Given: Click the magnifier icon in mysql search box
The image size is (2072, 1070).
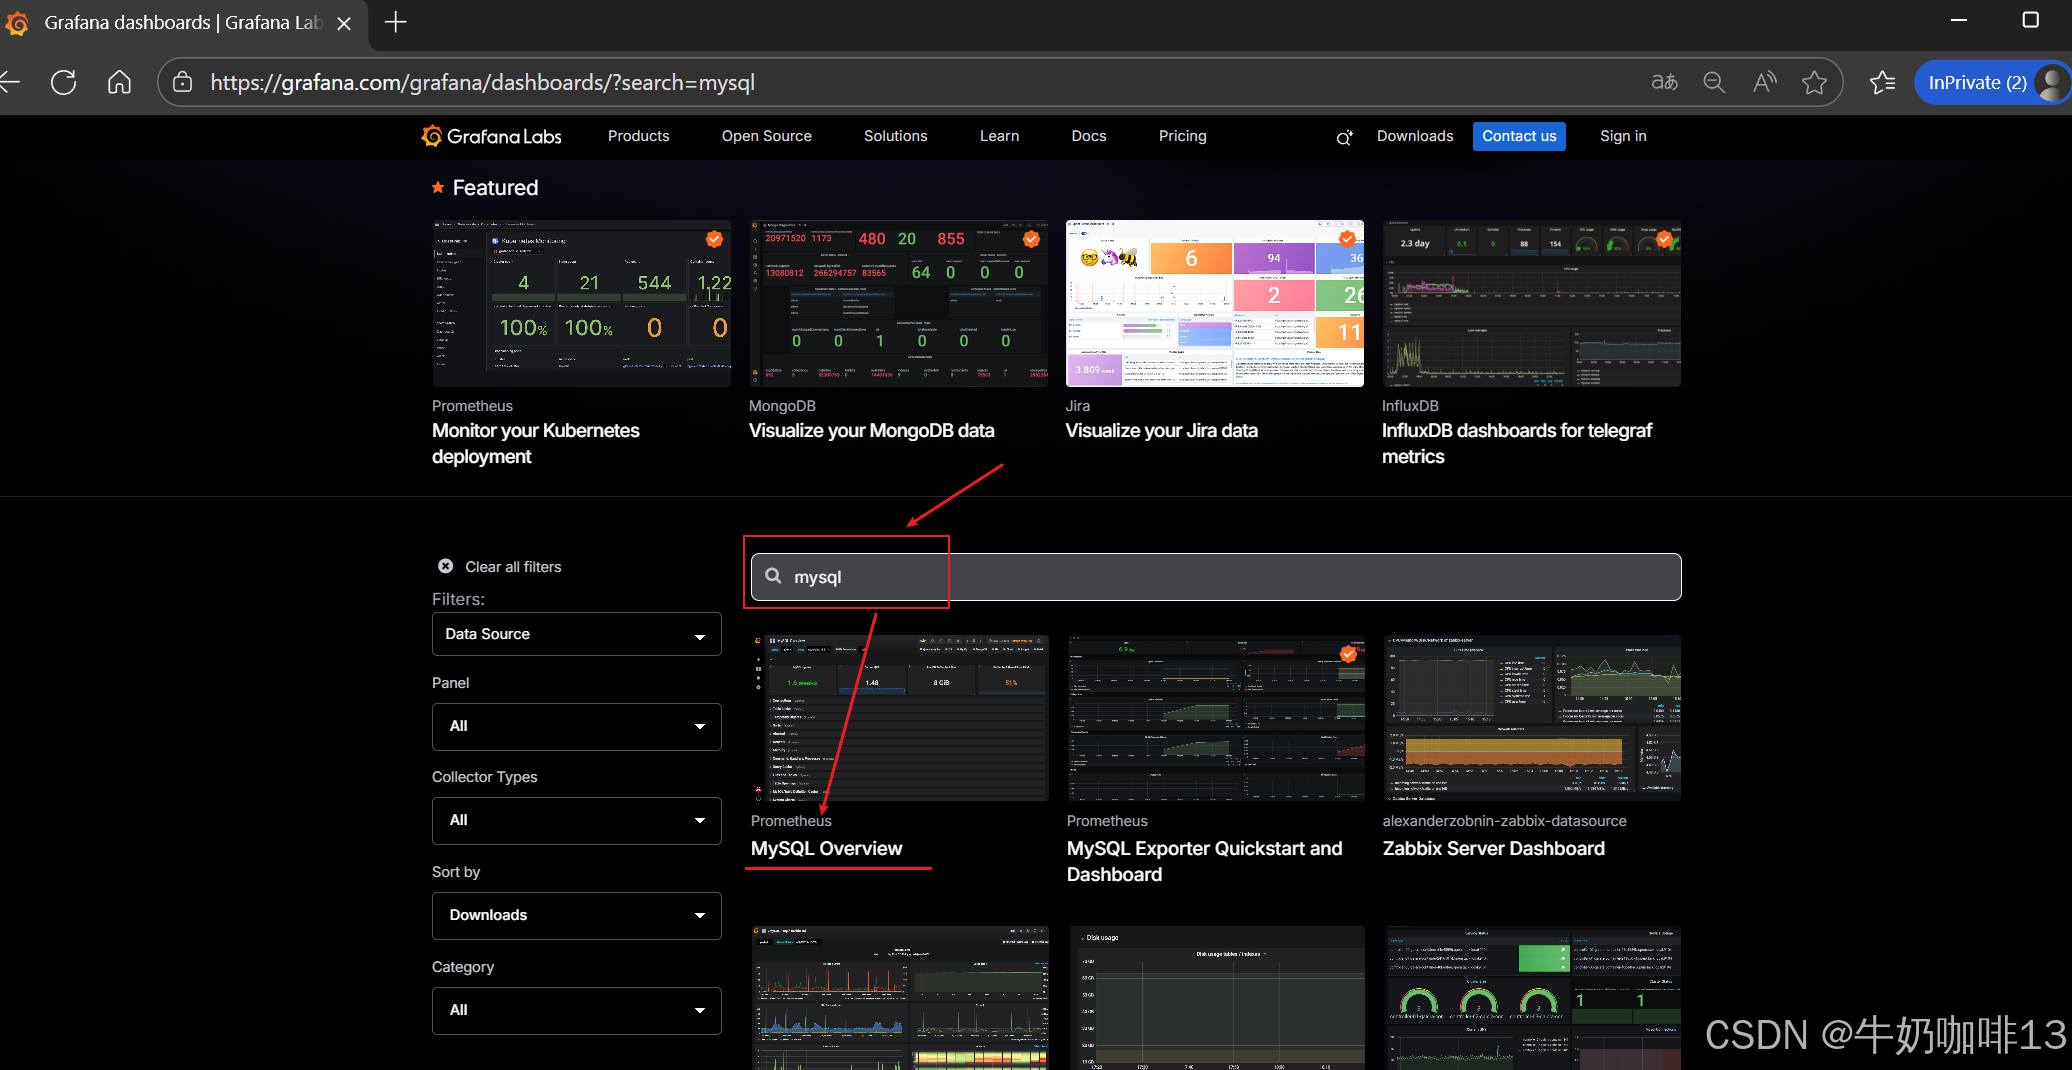Looking at the screenshot, I should pyautogui.click(x=773, y=576).
